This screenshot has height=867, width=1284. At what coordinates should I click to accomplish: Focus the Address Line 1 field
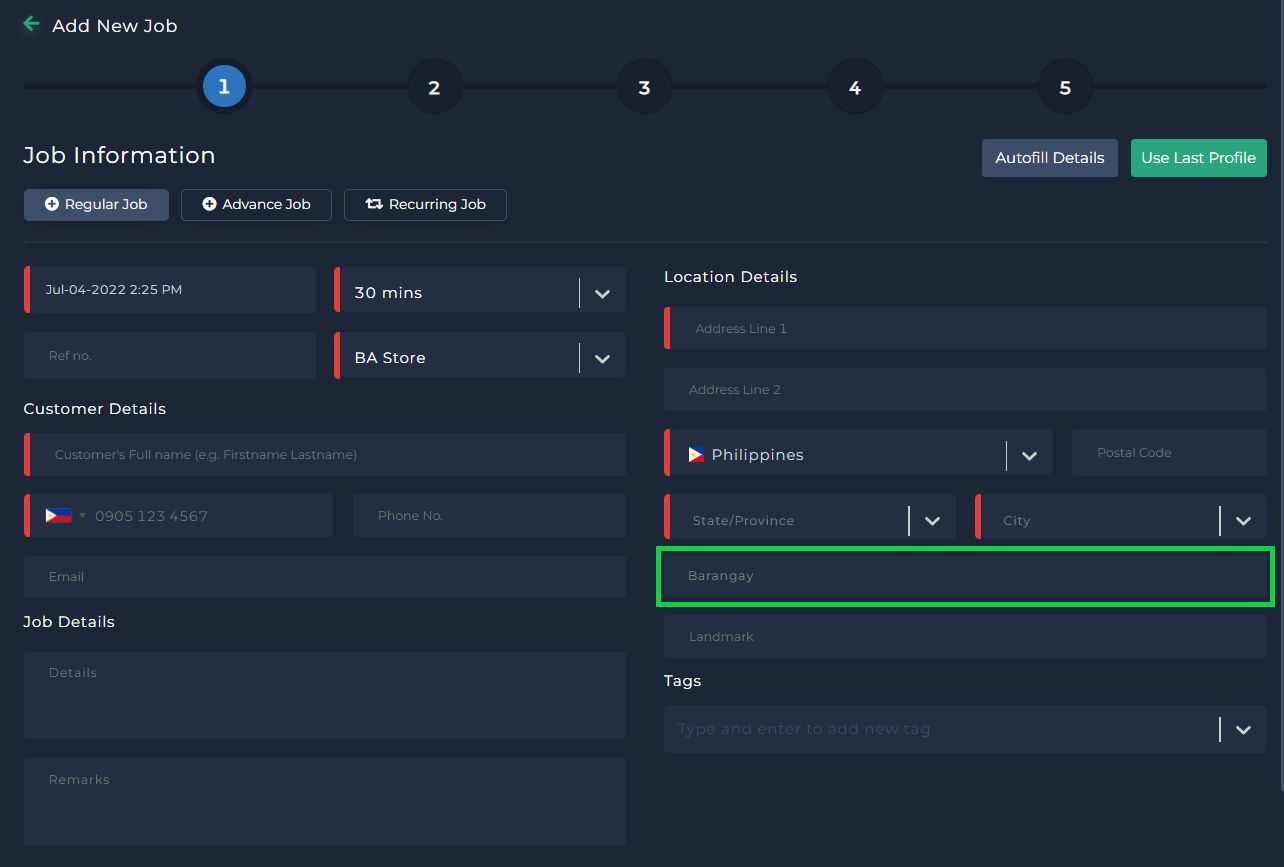pyautogui.click(x=965, y=328)
